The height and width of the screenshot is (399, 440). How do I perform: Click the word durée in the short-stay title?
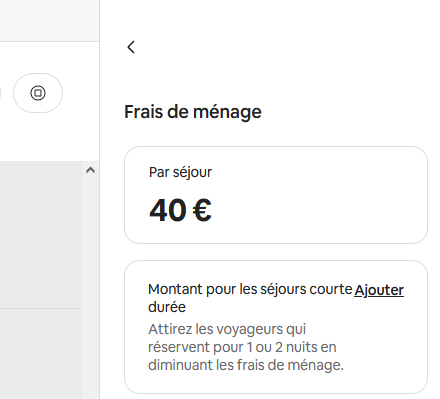click(167, 307)
